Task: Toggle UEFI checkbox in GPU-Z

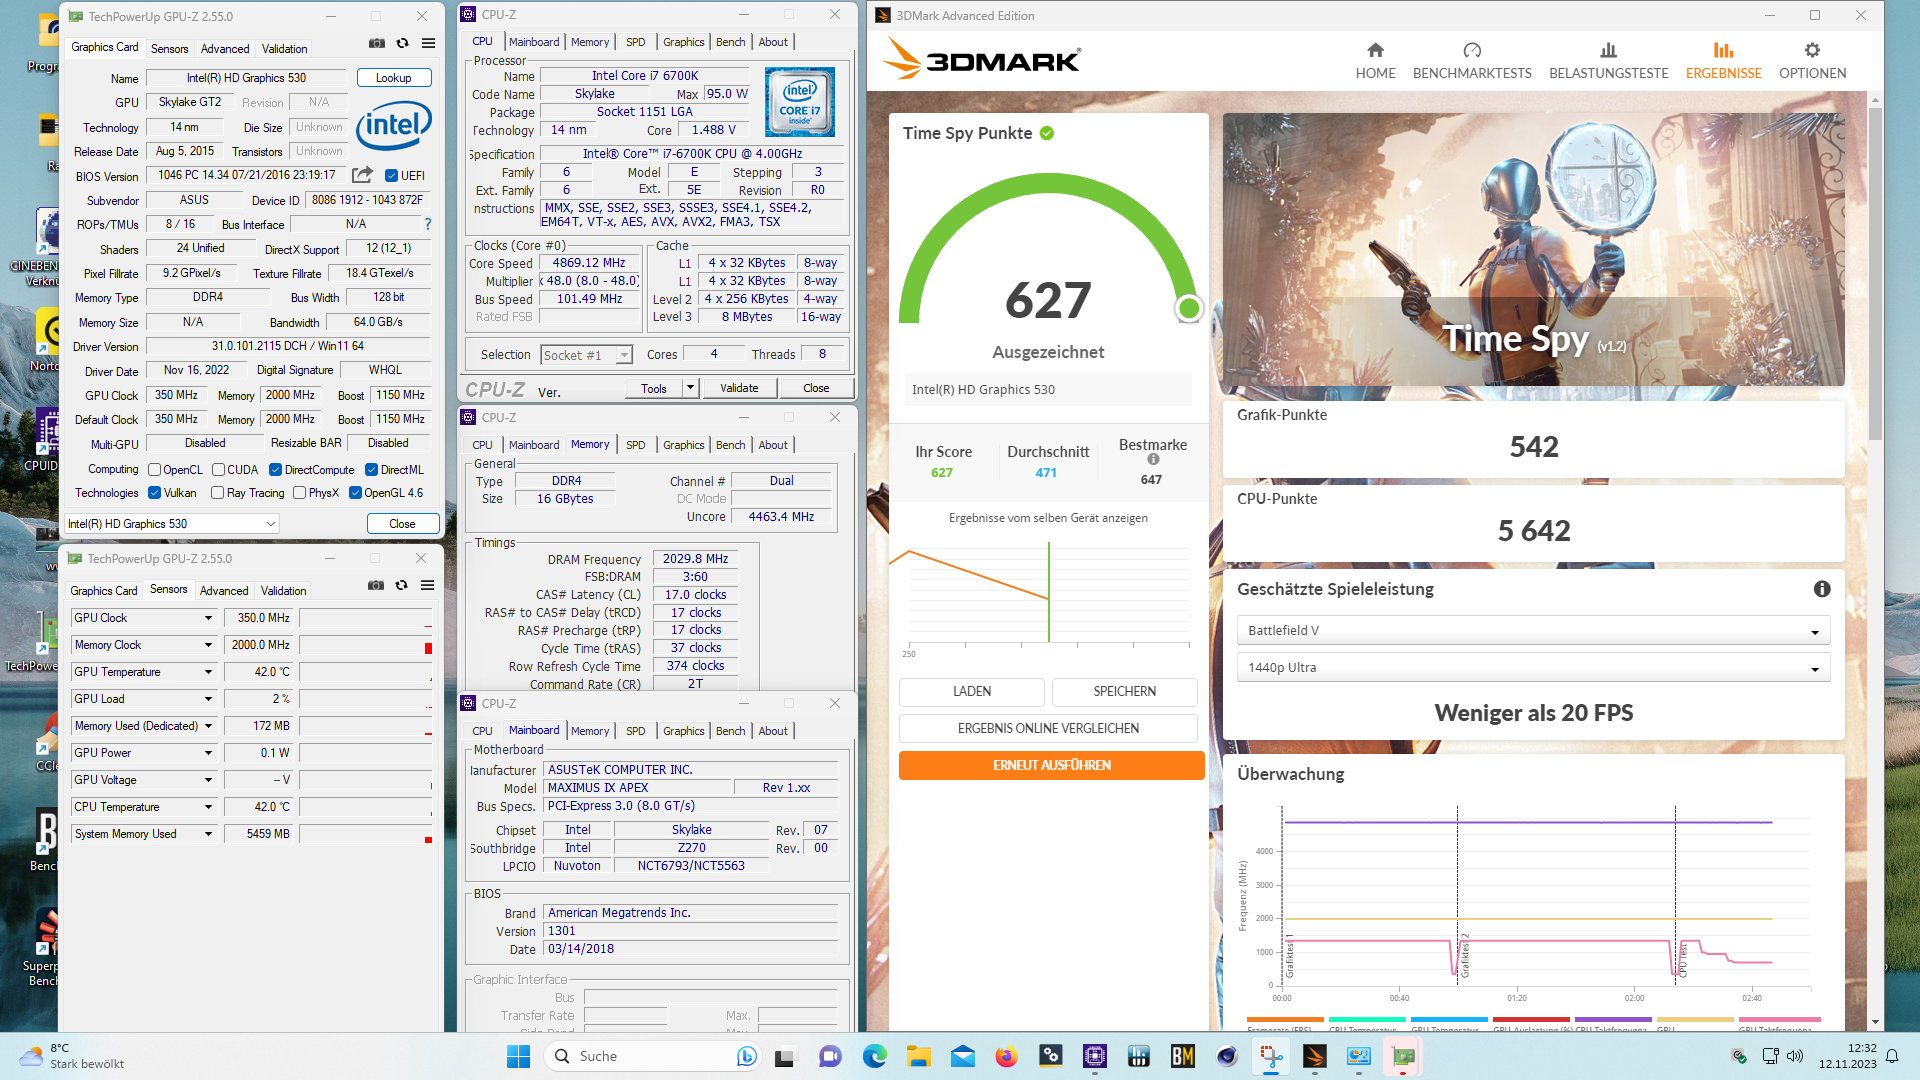Action: tap(391, 176)
